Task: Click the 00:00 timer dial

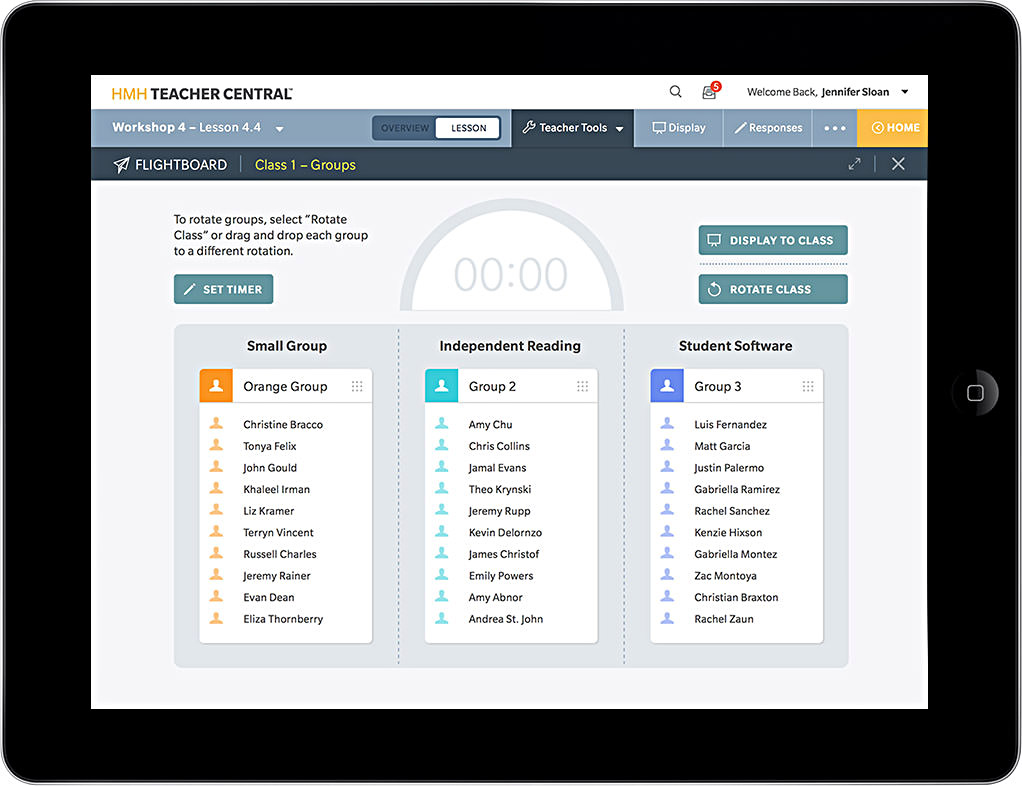Action: (x=511, y=274)
